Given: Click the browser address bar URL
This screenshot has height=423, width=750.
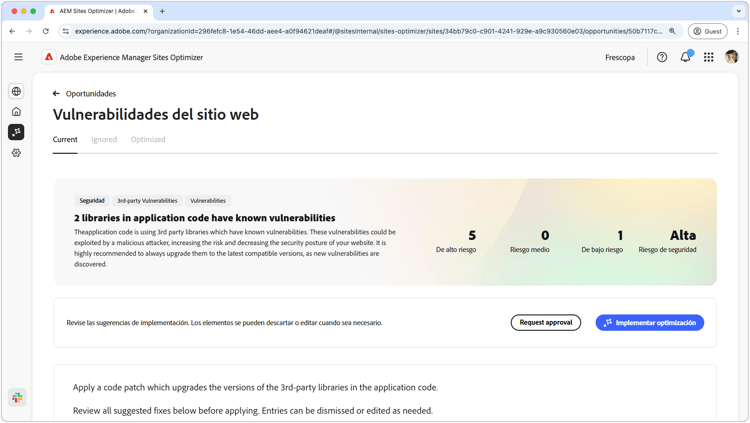Looking at the screenshot, I should [368, 31].
